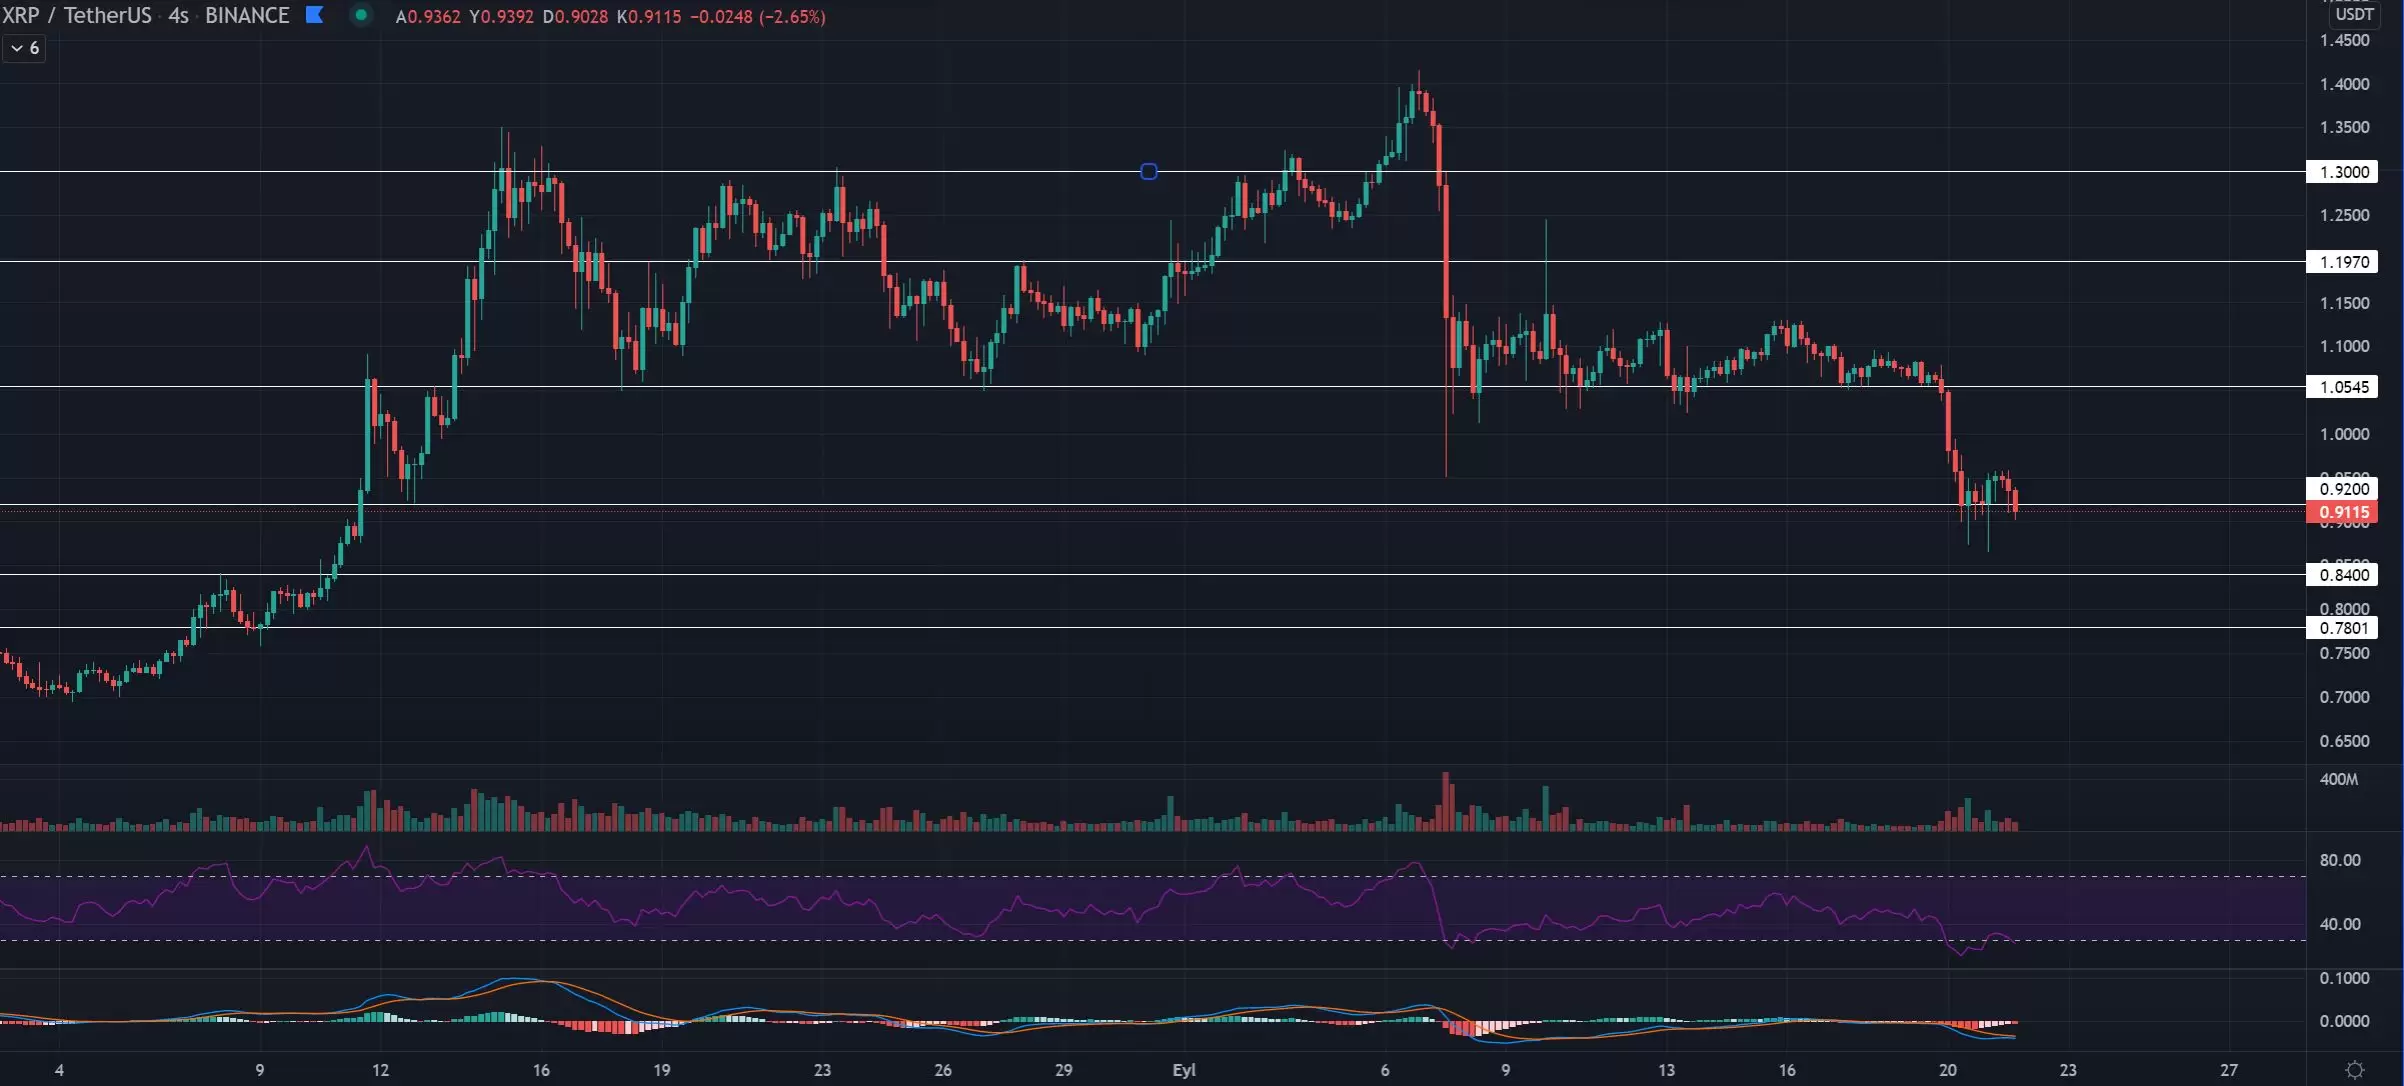This screenshot has width=2404, height=1086.
Task: Click the green market status dot
Action: [361, 15]
